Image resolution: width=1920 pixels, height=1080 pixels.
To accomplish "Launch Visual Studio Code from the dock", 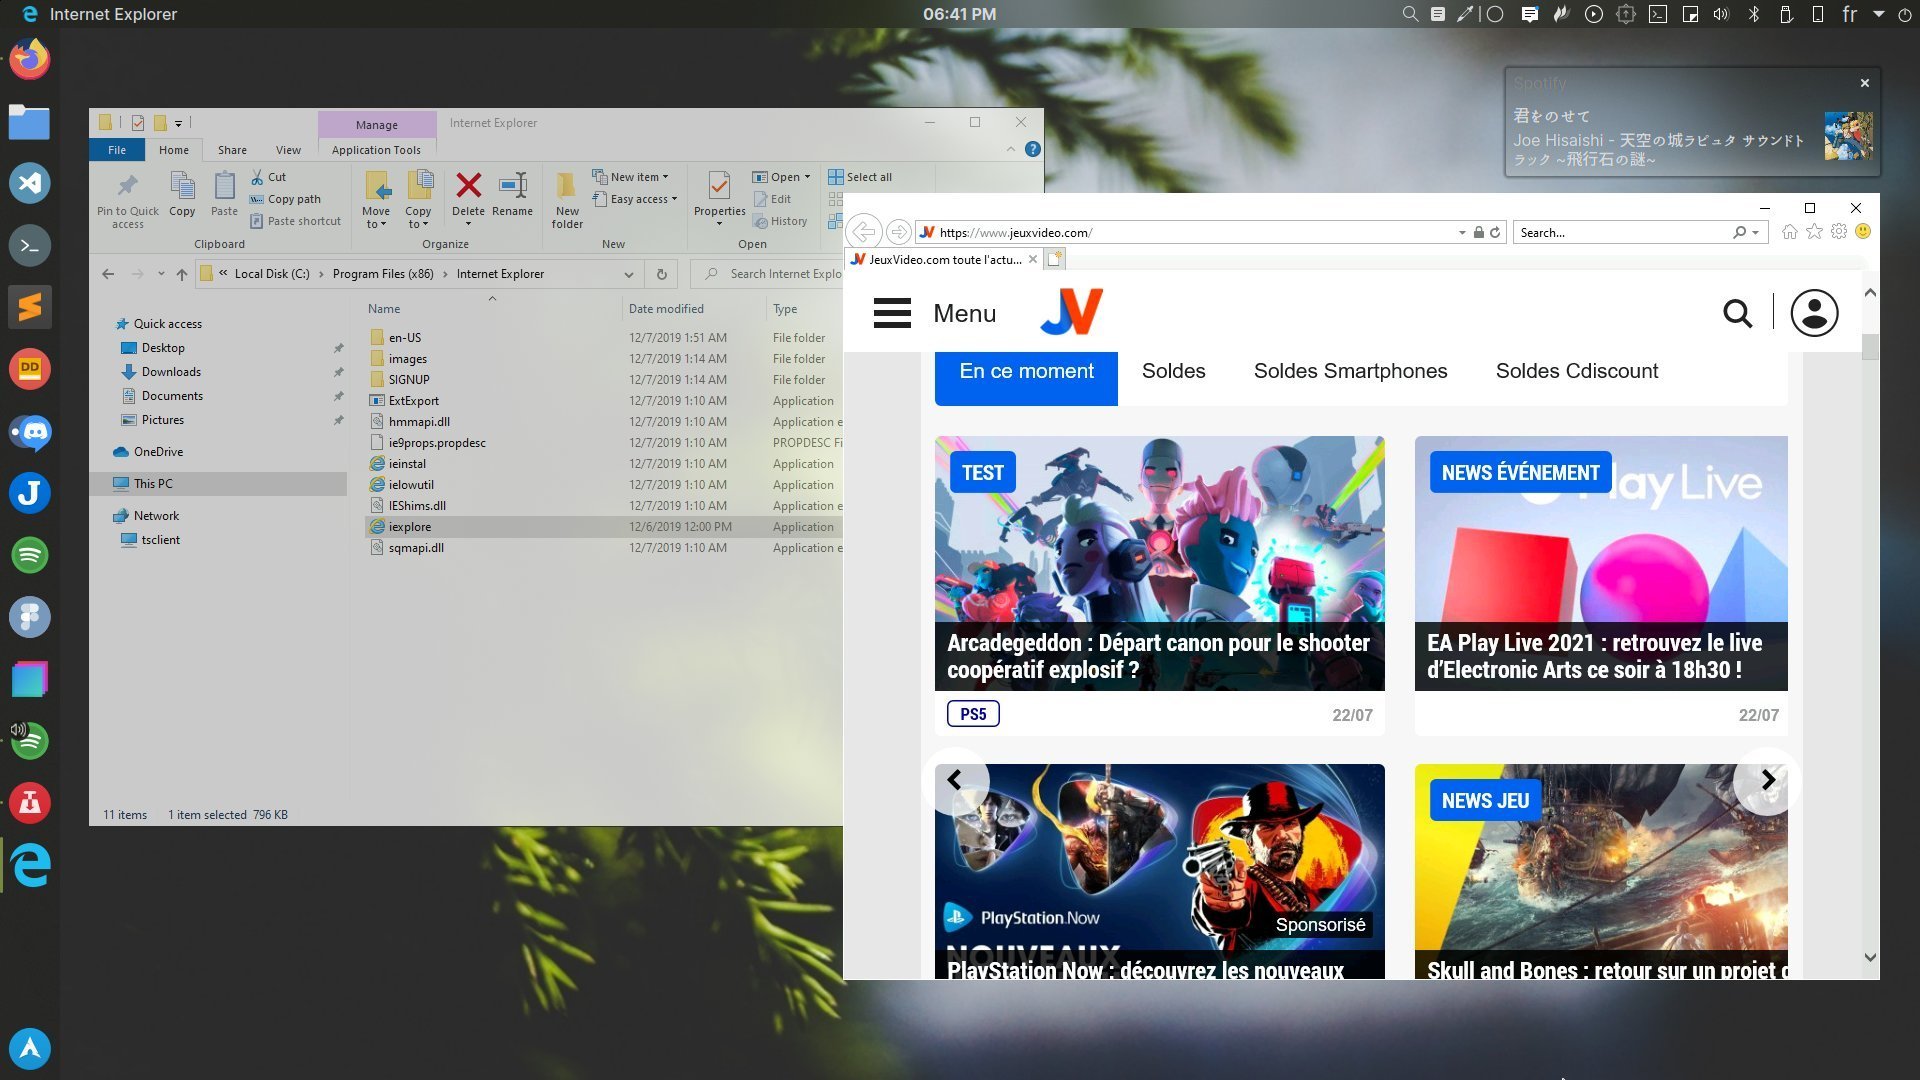I will (x=30, y=183).
